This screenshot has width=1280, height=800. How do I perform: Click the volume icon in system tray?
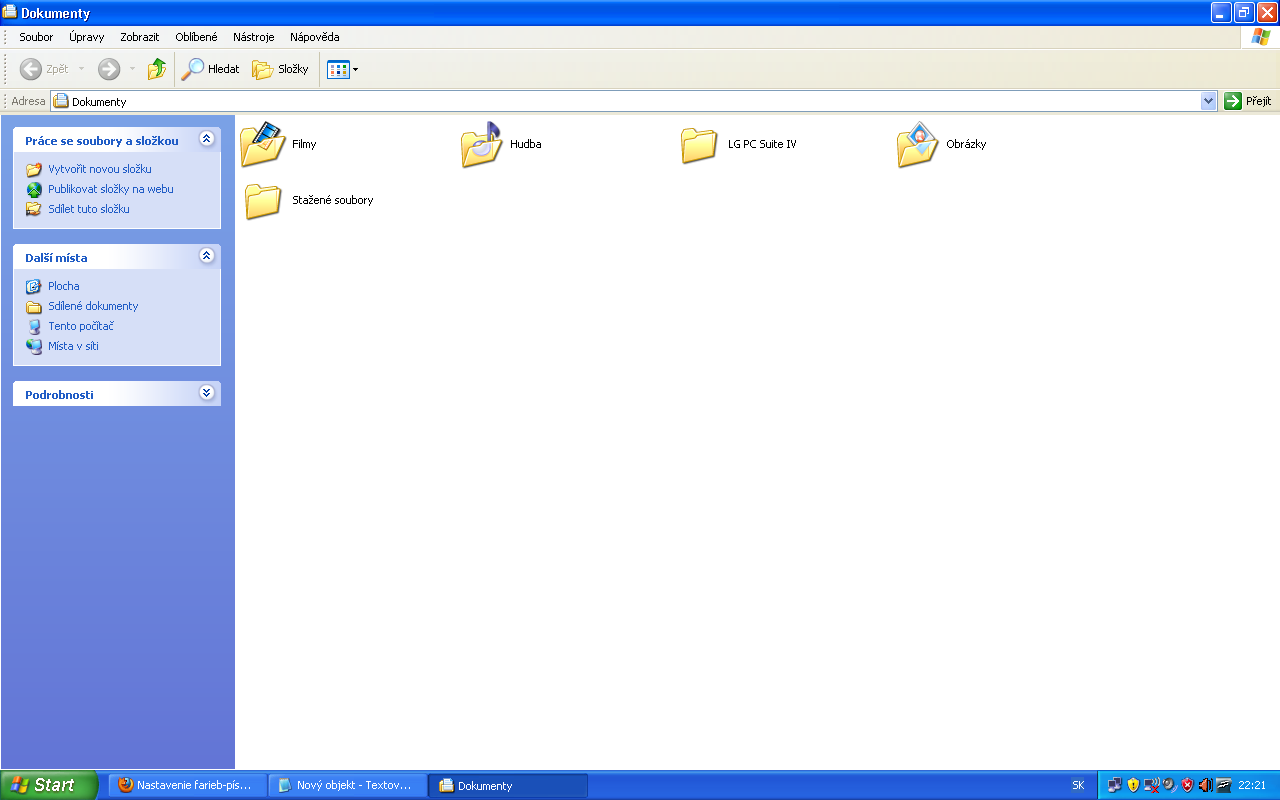pos(1205,785)
